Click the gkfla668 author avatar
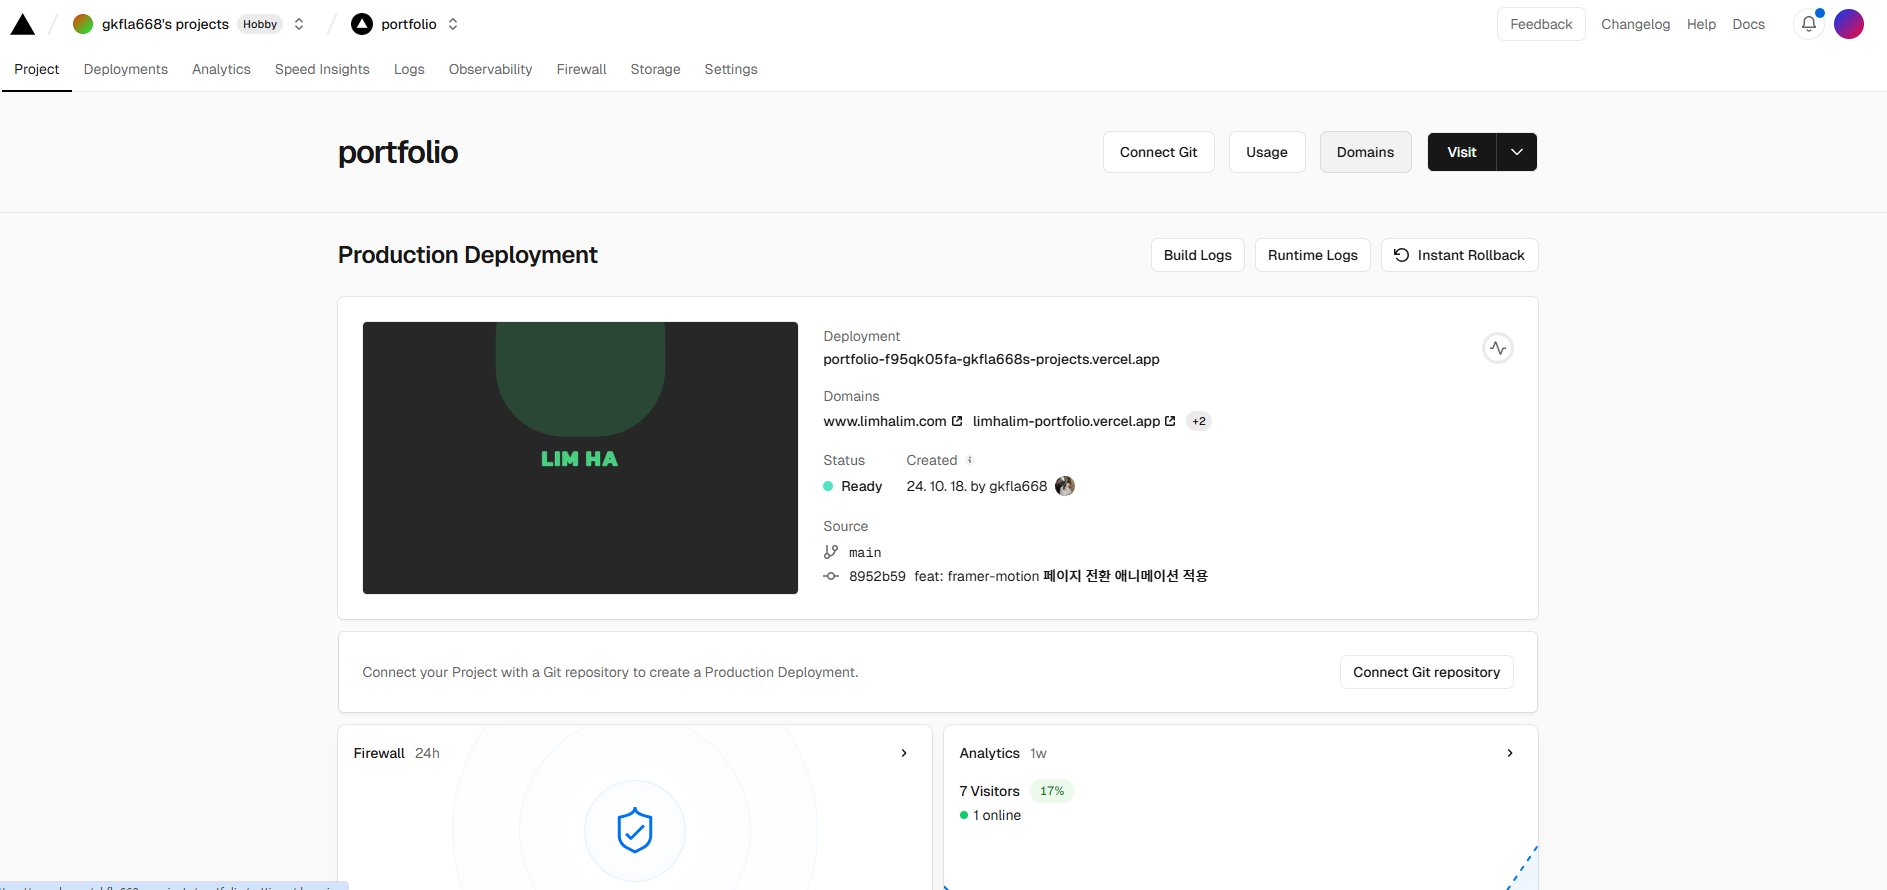The height and width of the screenshot is (890, 1887). [1065, 486]
